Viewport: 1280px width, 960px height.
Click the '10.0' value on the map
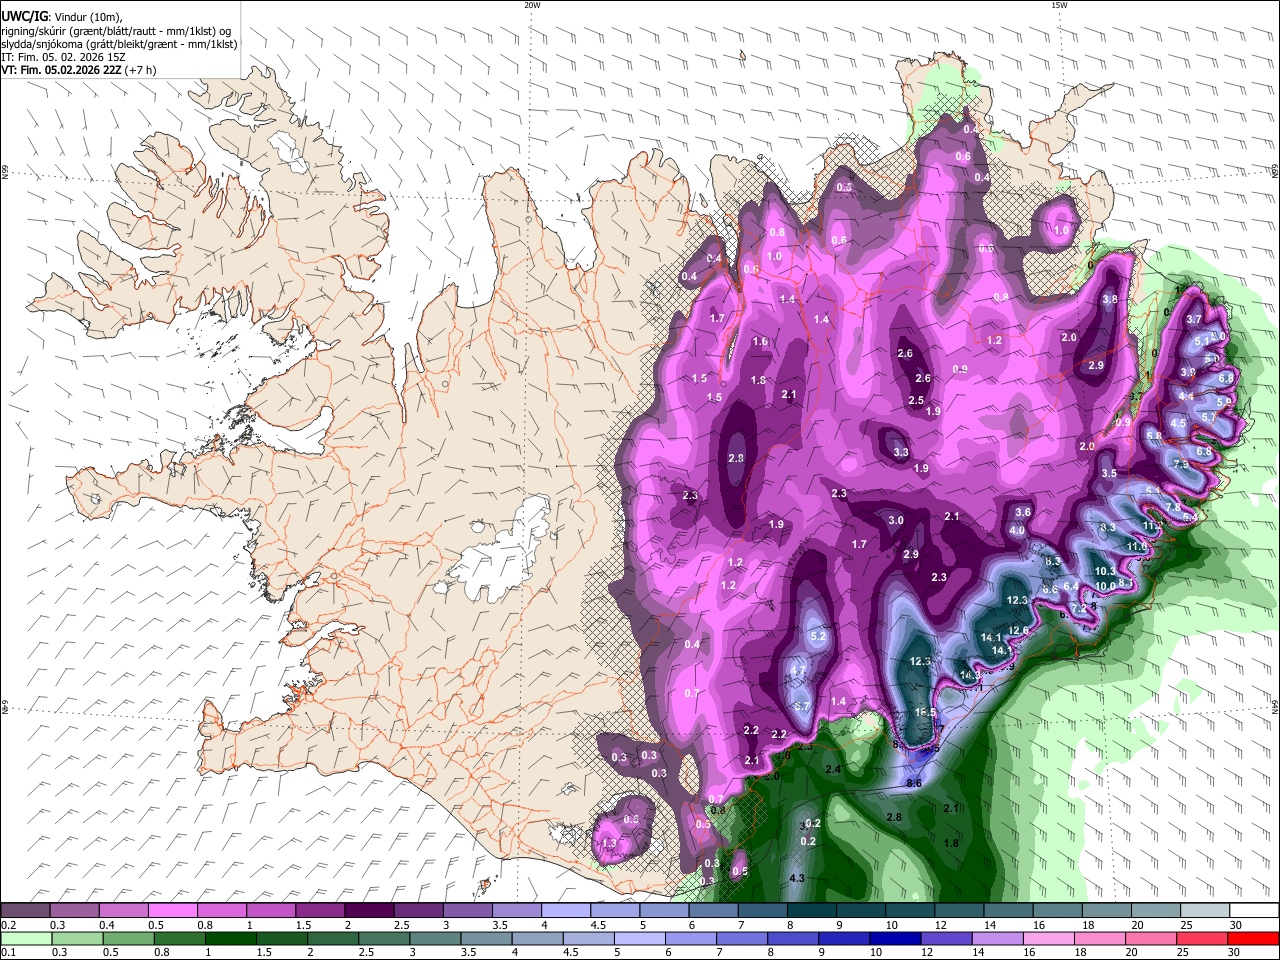coord(1105,587)
